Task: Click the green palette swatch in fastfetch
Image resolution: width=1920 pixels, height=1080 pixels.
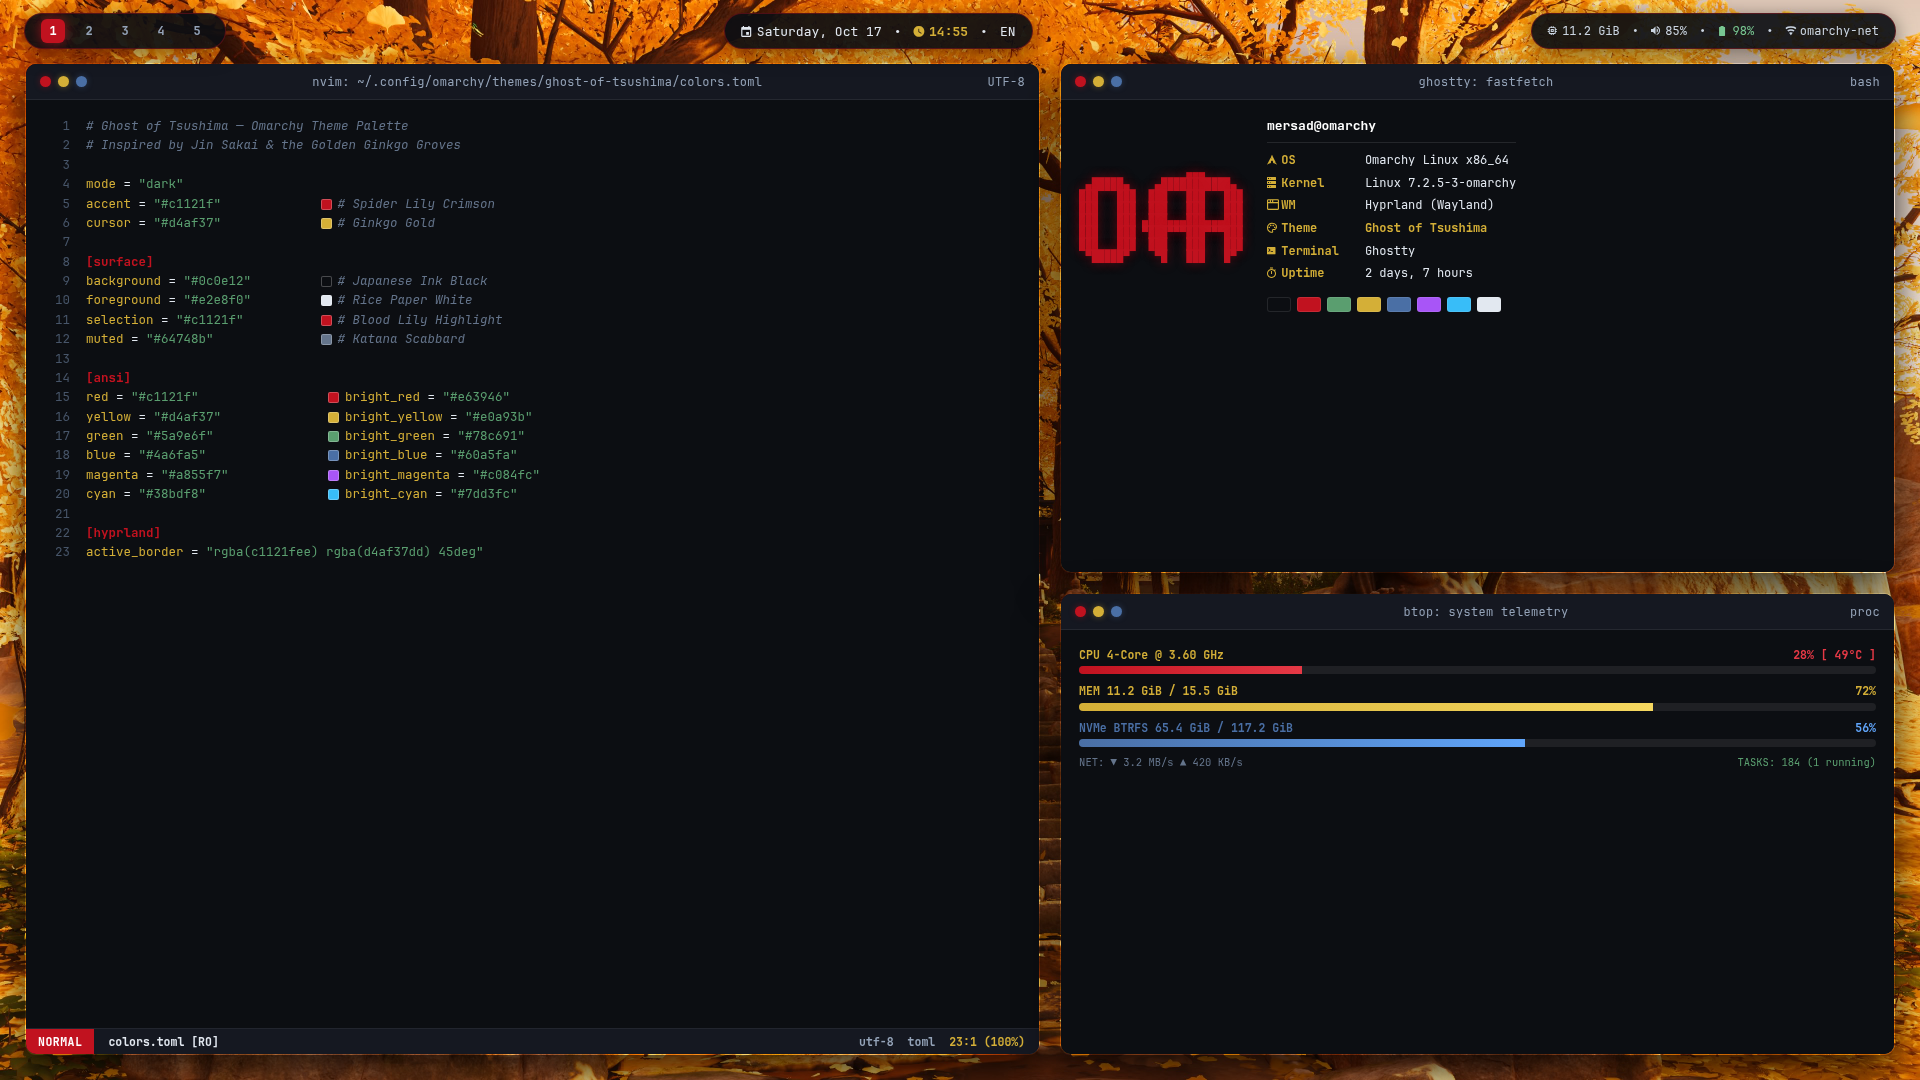Action: pyautogui.click(x=1339, y=305)
